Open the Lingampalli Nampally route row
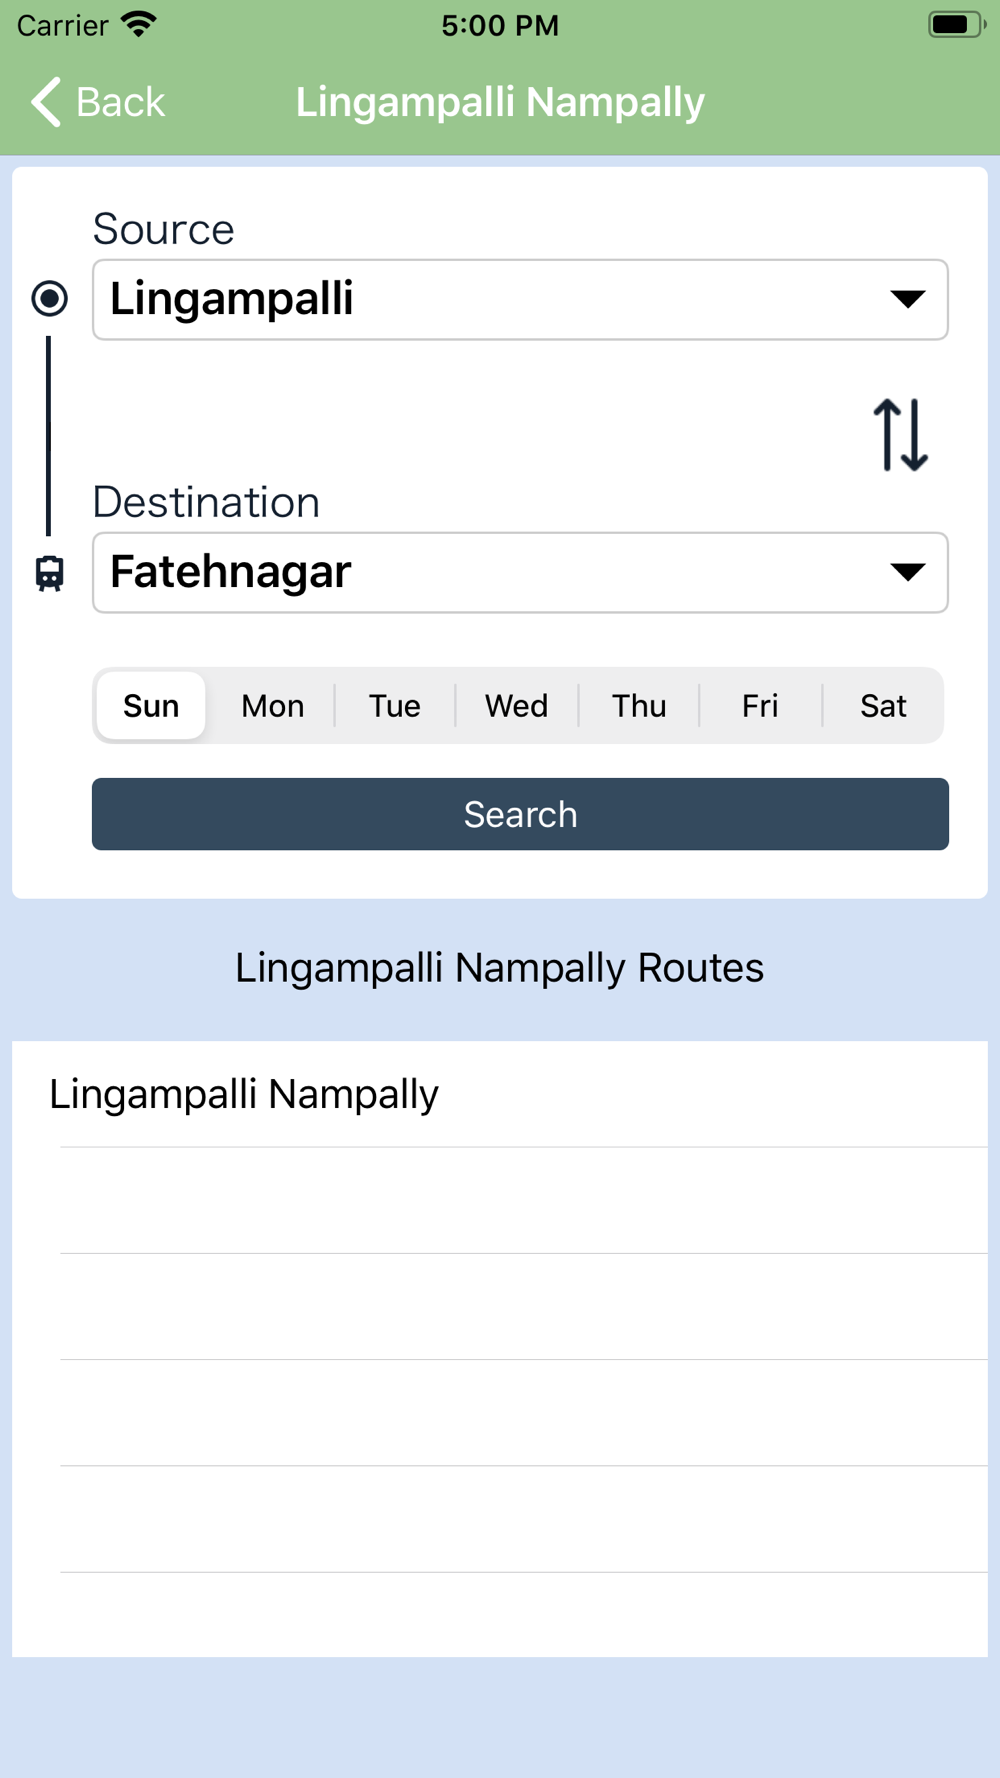 500,1094
